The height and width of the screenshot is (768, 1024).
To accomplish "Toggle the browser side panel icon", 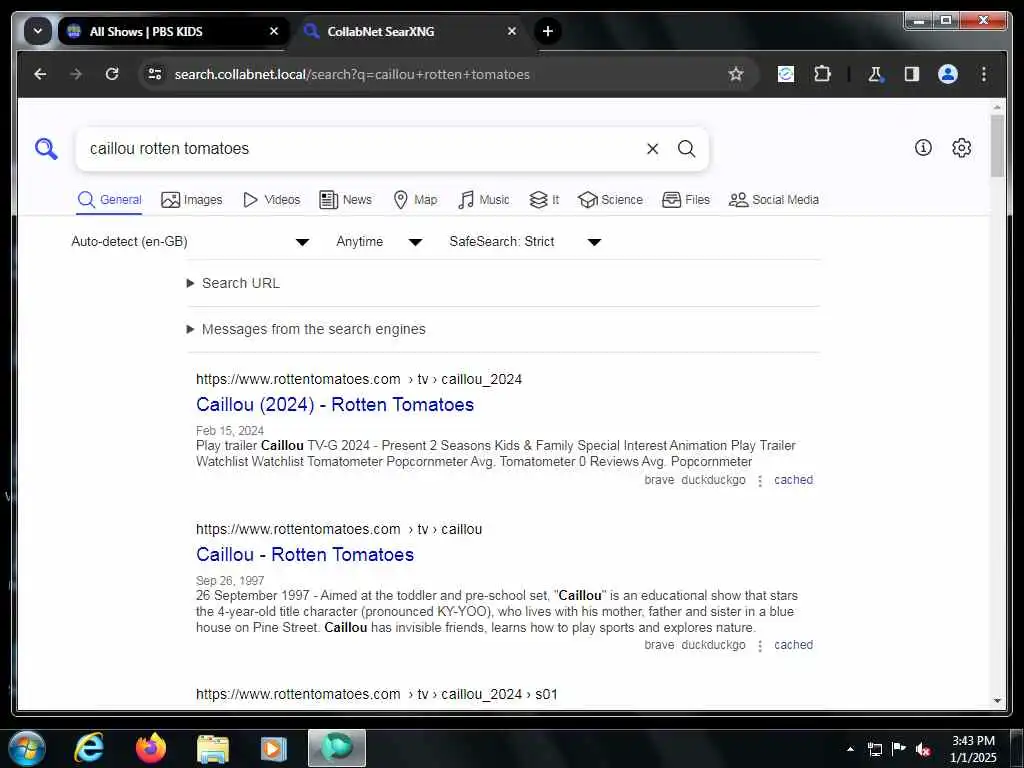I will coord(912,74).
